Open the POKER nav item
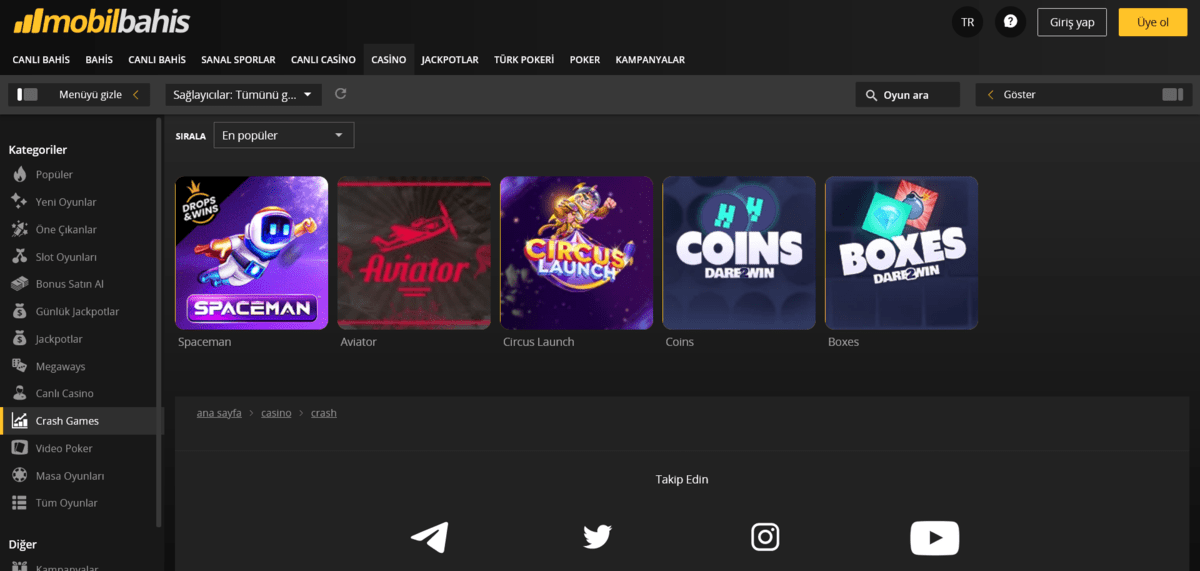 pos(585,60)
